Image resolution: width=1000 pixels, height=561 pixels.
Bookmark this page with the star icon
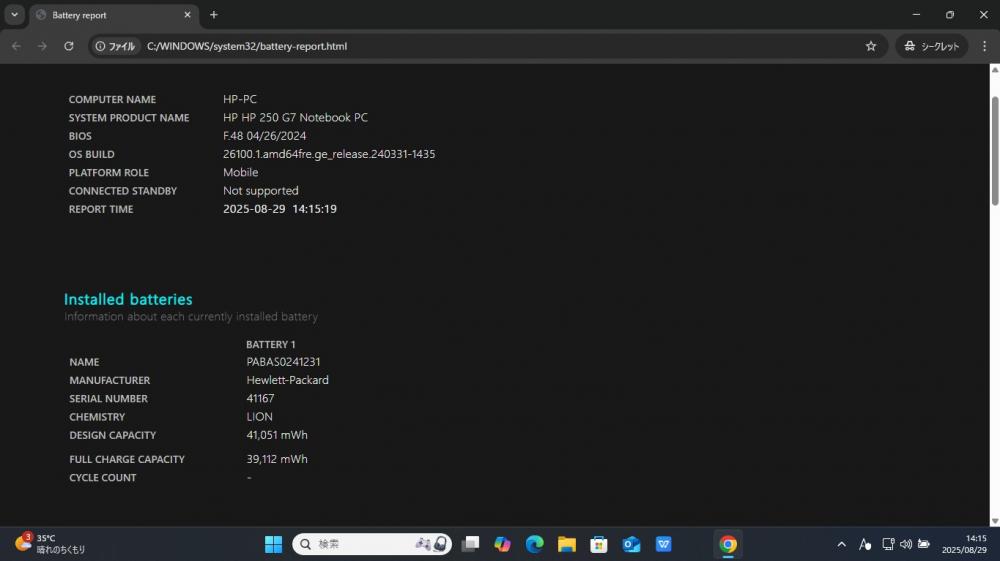pyautogui.click(x=871, y=46)
